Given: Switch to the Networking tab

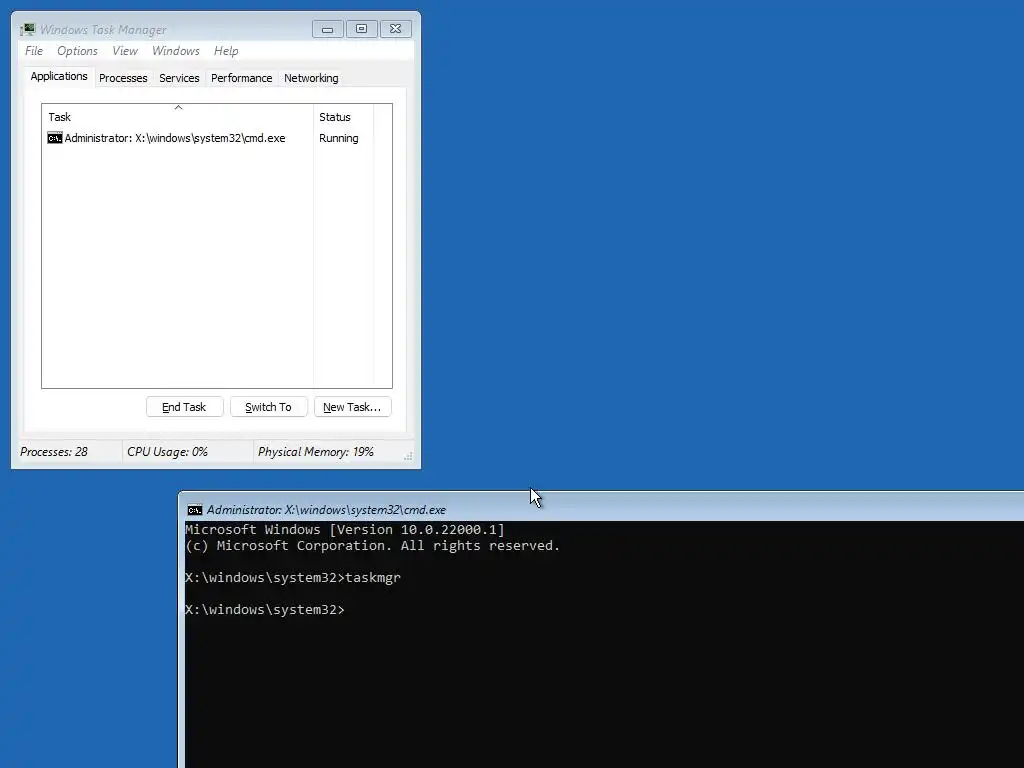Looking at the screenshot, I should click(311, 78).
